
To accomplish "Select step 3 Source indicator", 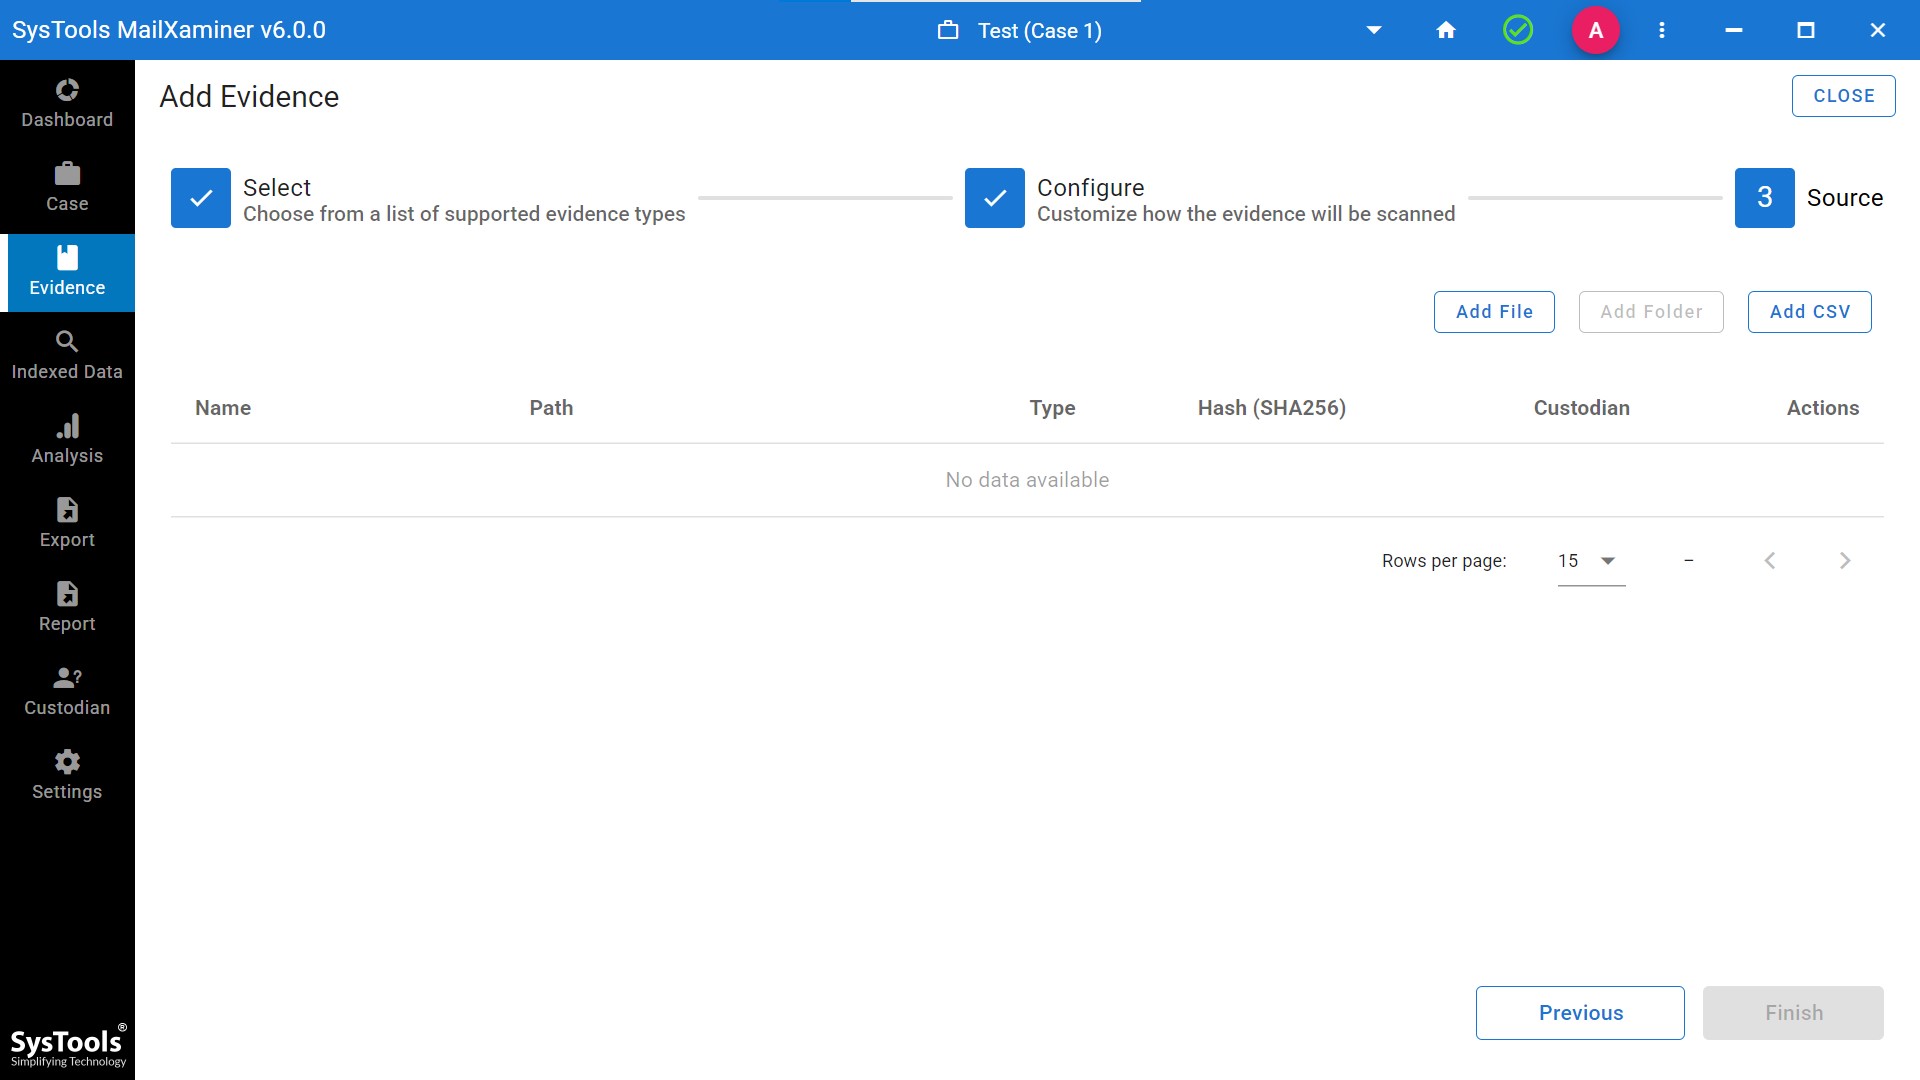I will pyautogui.click(x=1765, y=198).
